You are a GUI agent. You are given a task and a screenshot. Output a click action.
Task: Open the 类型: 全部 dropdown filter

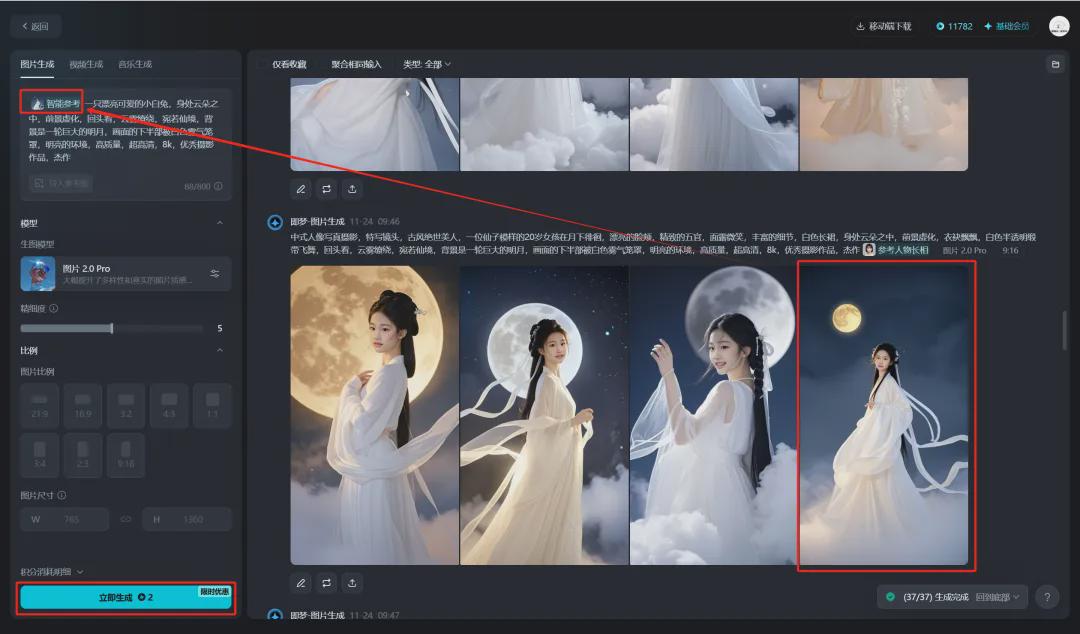click(x=426, y=64)
